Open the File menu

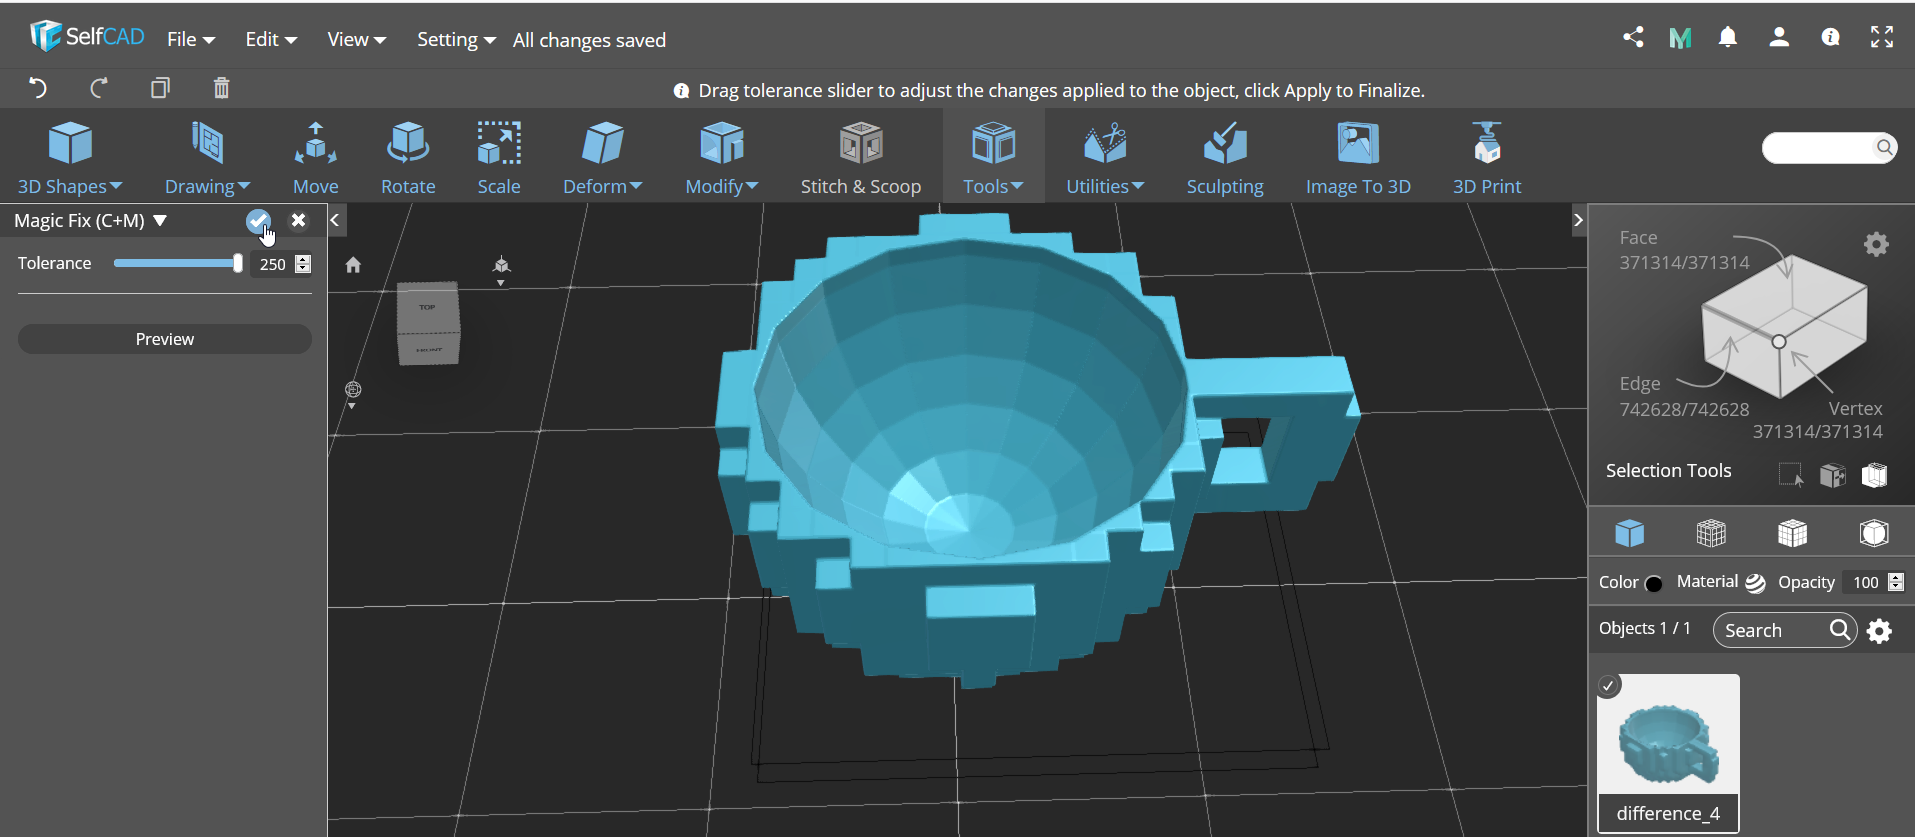point(191,40)
